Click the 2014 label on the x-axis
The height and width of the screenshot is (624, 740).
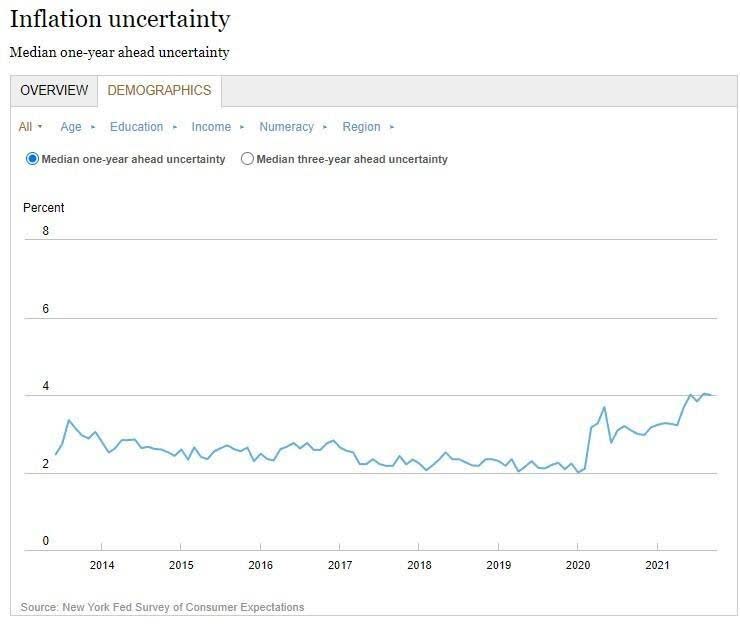102,566
